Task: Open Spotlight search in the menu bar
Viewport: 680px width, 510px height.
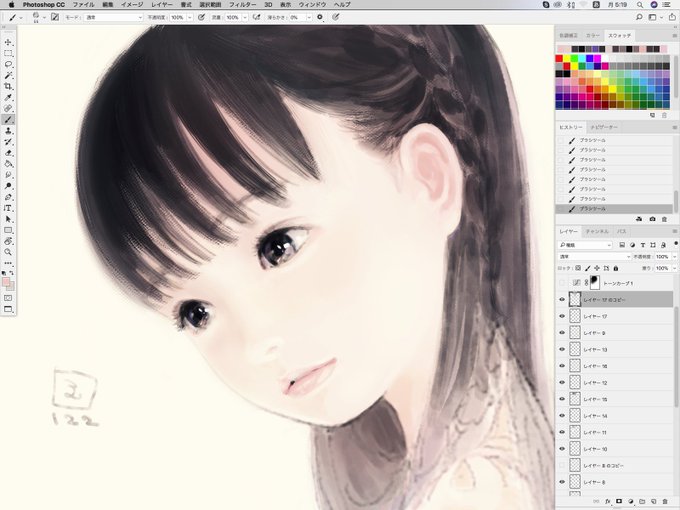Action: point(640,5)
